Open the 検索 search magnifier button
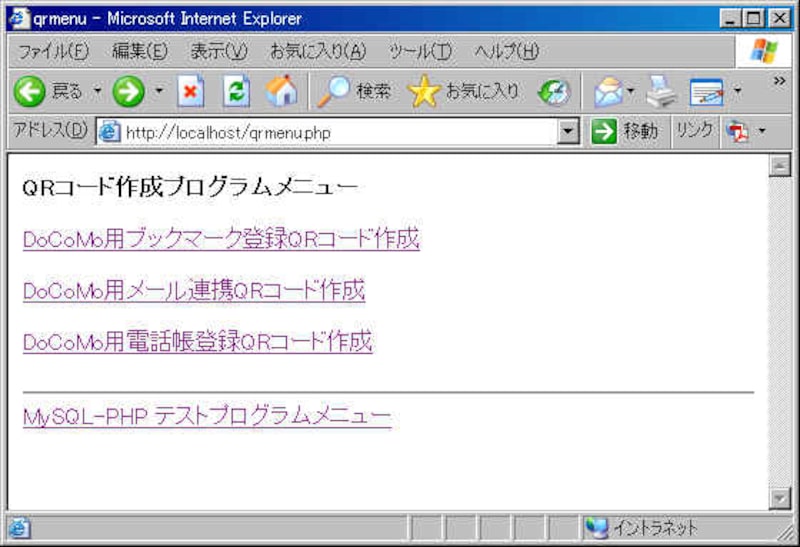The height and width of the screenshot is (547, 800). [353, 91]
